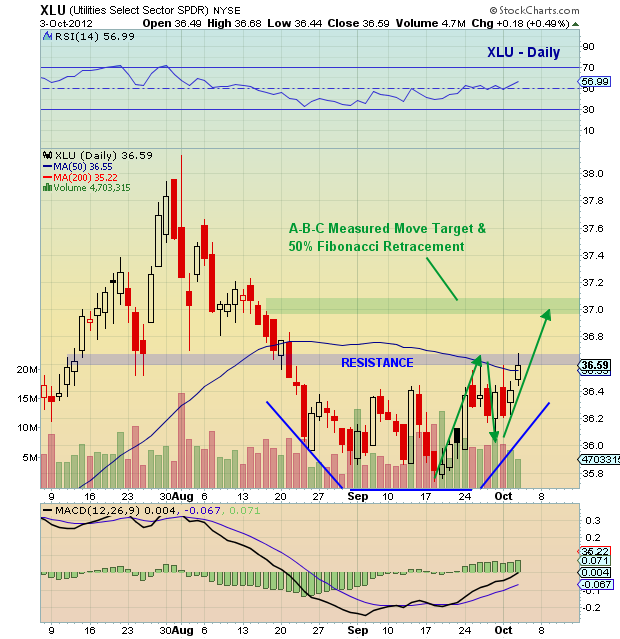
Task: Click the candlestick icon before XLU (Daily)
Action: pos(47,155)
